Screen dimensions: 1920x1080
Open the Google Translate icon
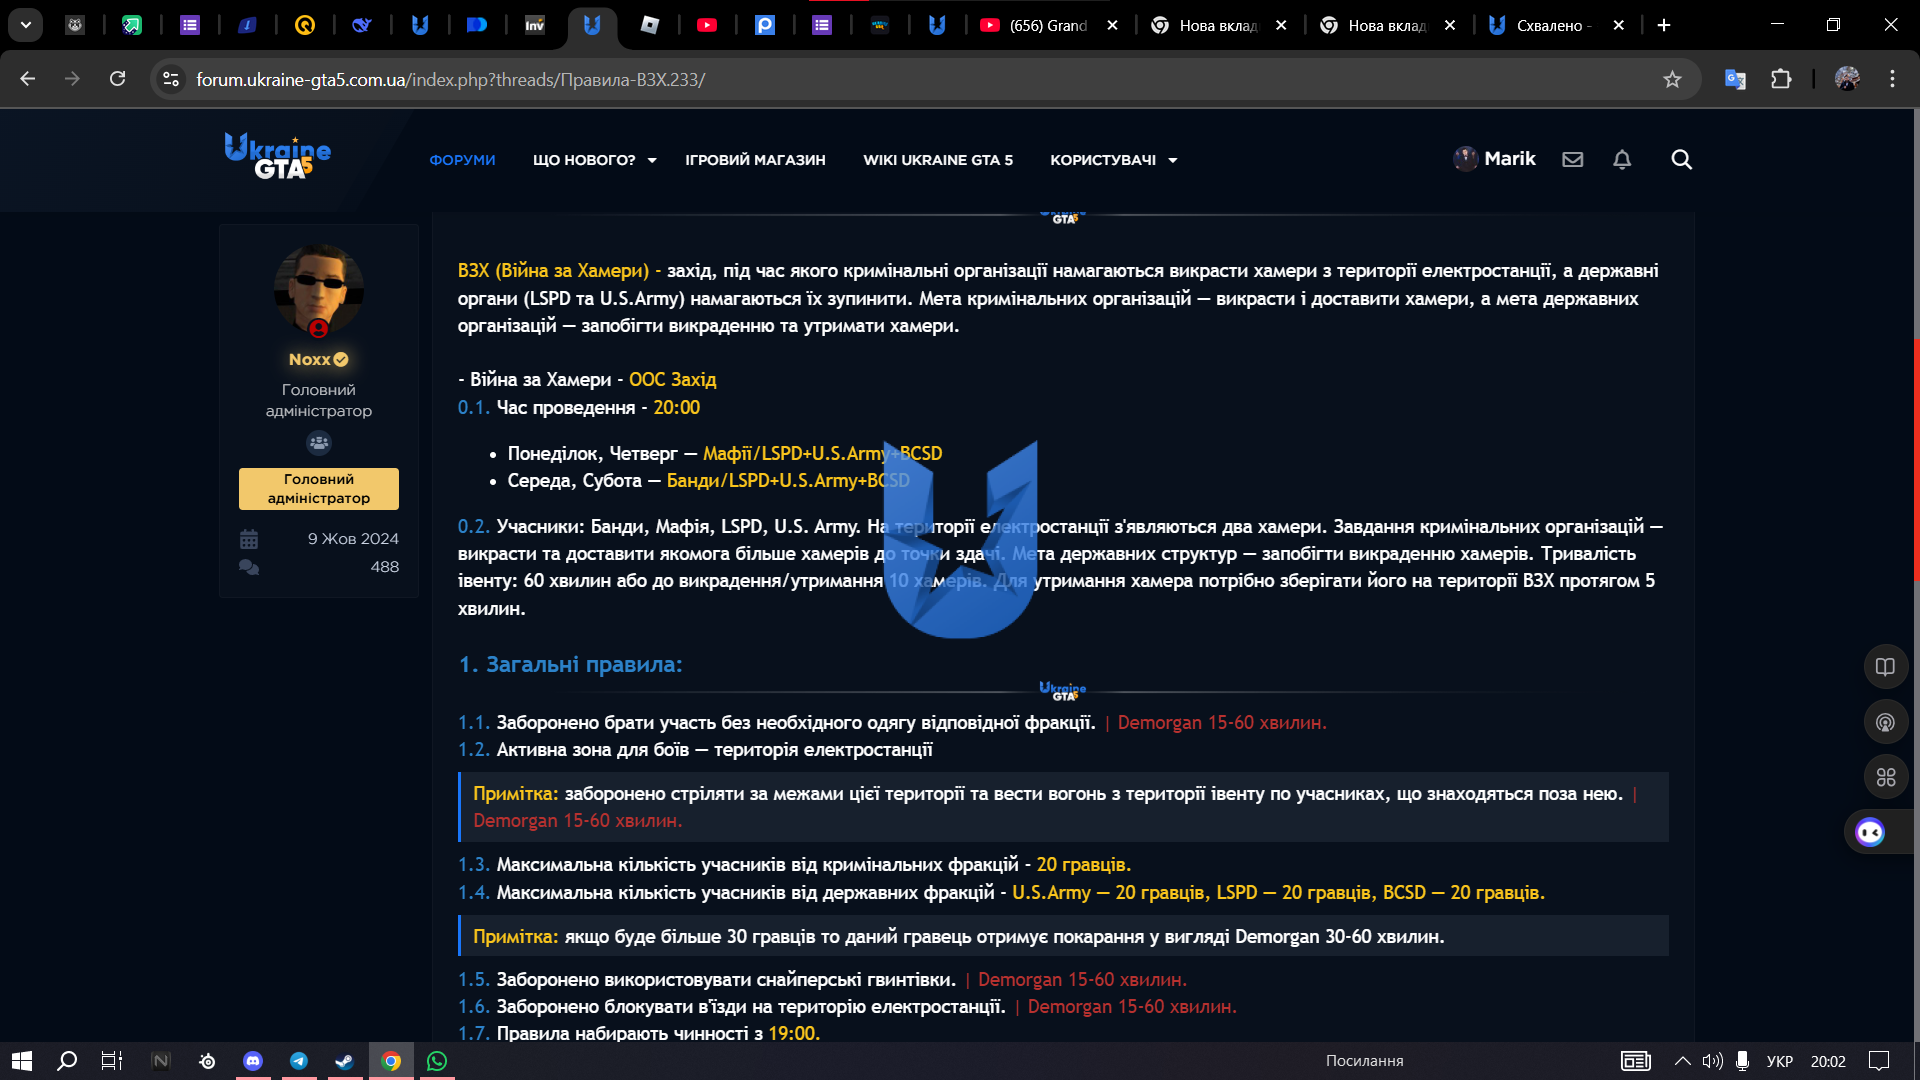(1735, 79)
